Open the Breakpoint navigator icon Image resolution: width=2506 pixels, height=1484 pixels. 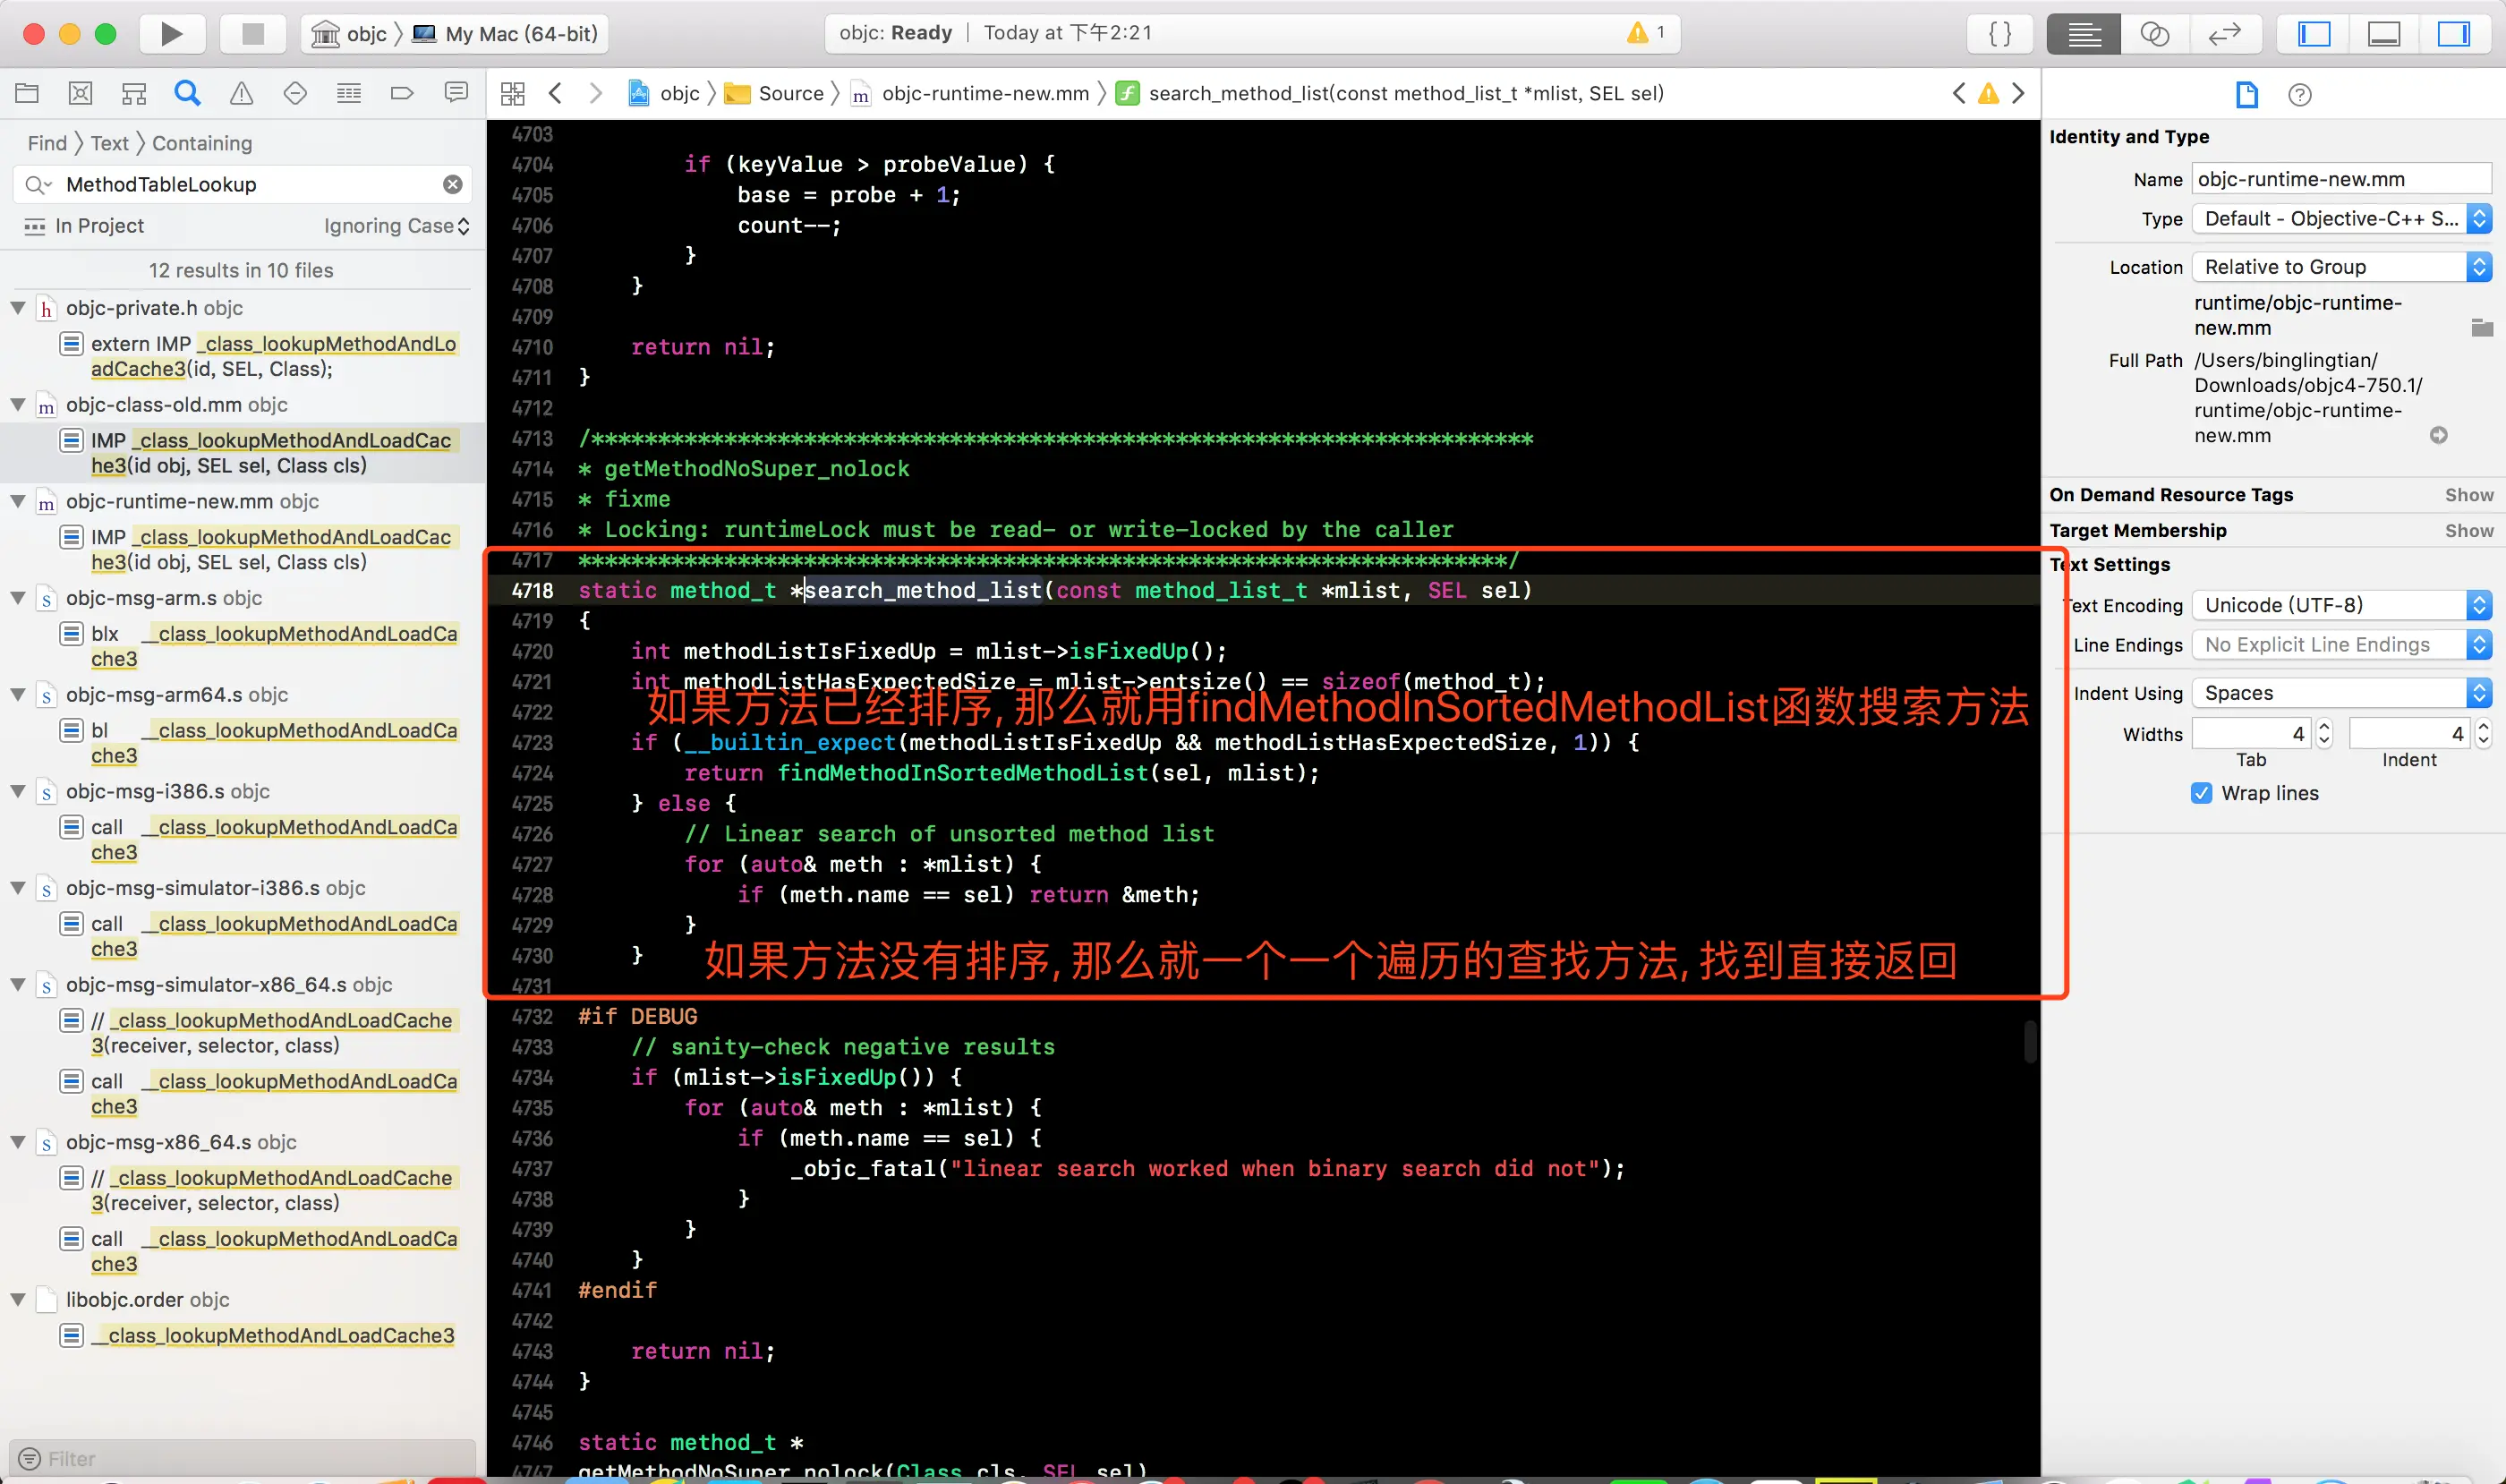click(401, 93)
